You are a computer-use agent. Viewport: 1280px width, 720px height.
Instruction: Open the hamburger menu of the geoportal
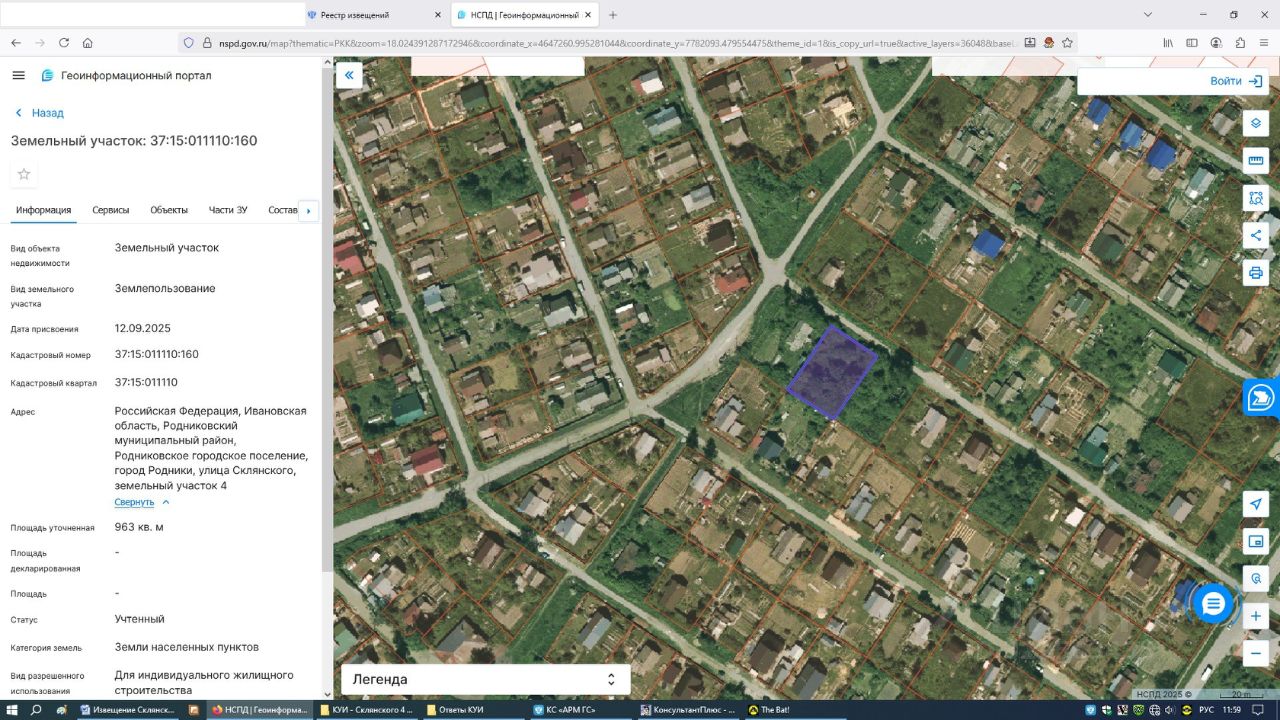[18, 75]
